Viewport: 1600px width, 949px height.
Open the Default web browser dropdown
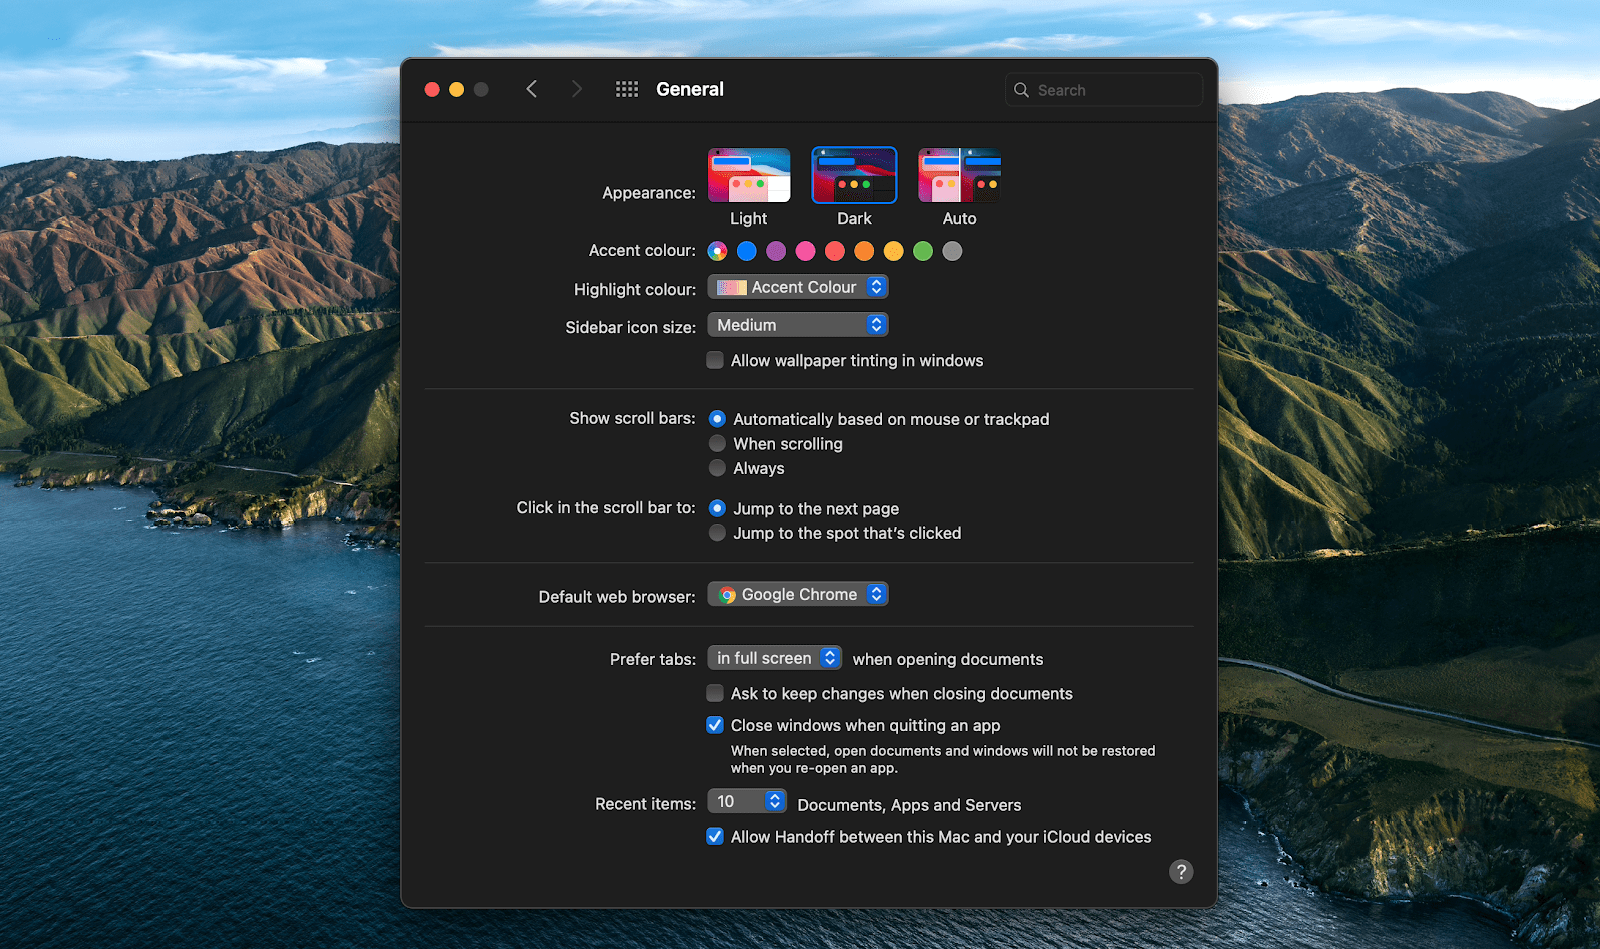(797, 593)
